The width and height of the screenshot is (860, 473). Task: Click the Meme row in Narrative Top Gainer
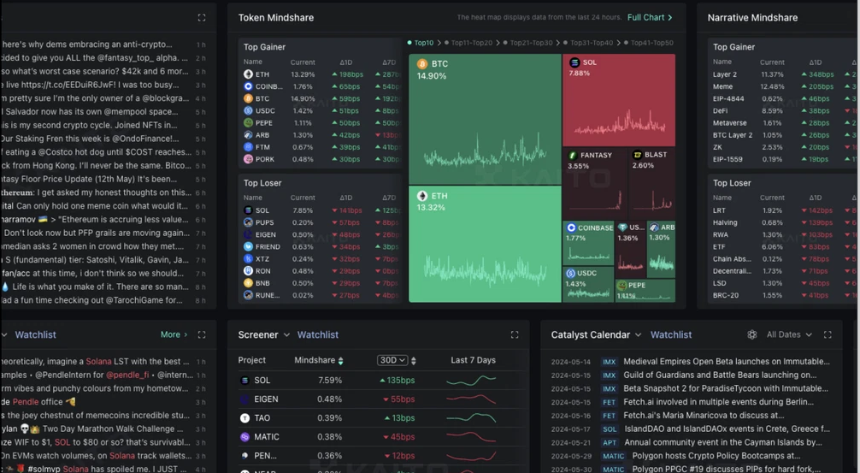[x=782, y=86]
